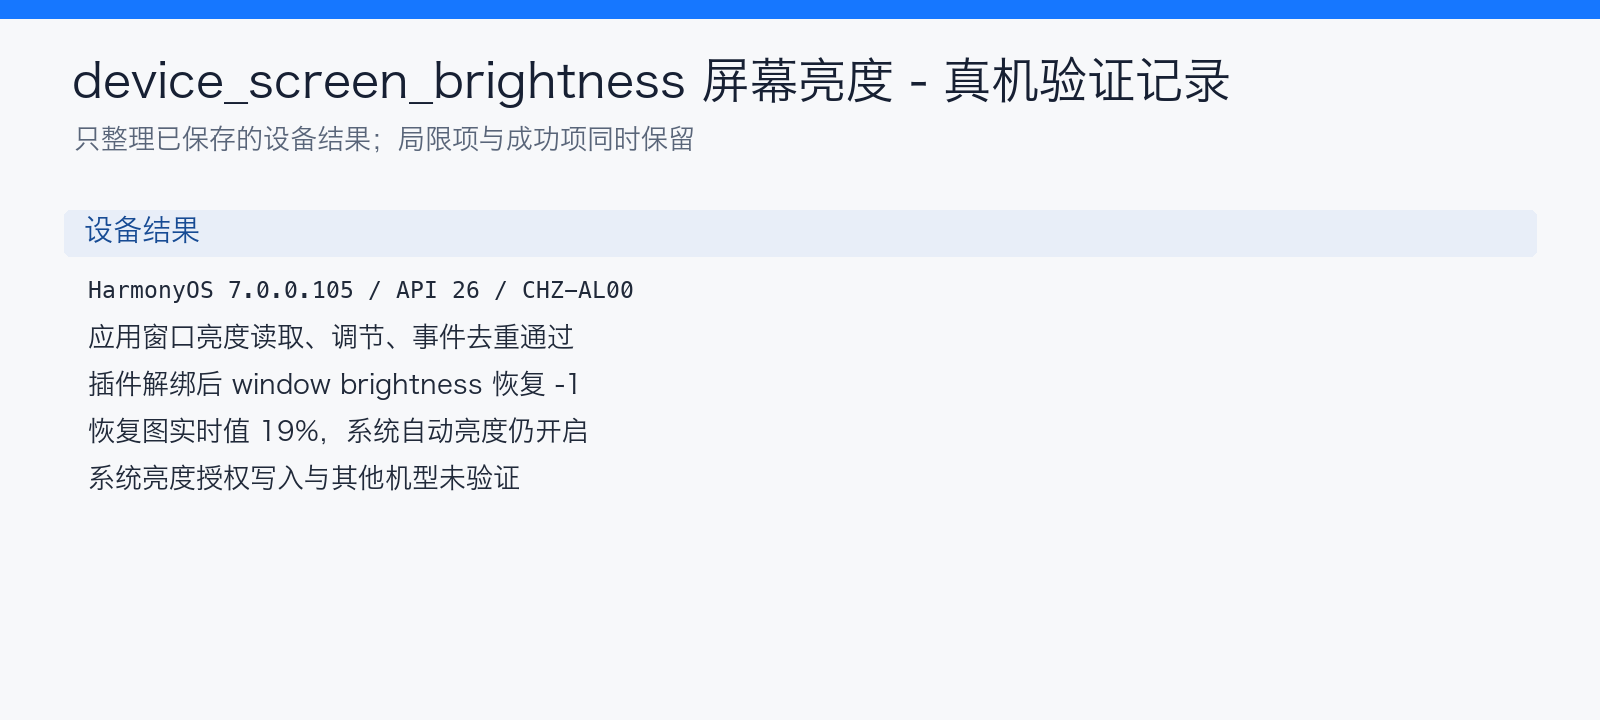Click the 真机验证记录 text in the title
Image resolution: width=1600 pixels, height=720 pixels.
coord(1088,81)
